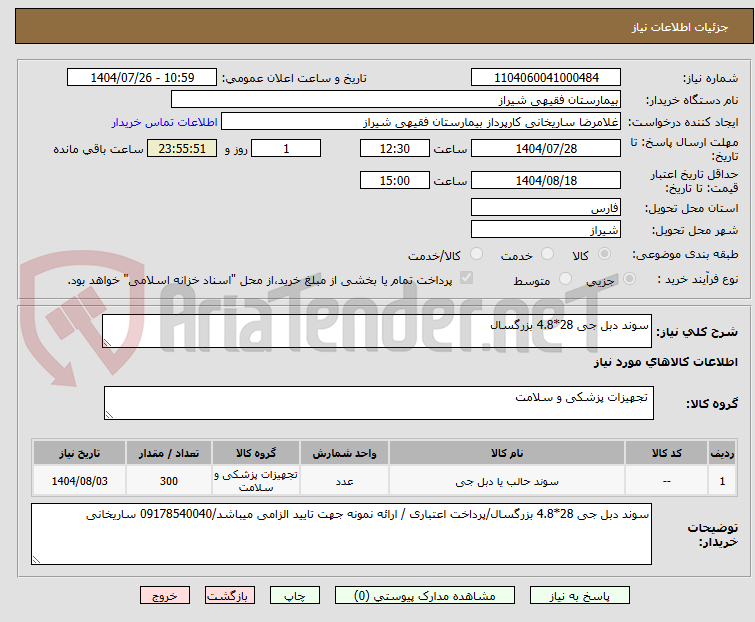Viewport: 755px width, 622px height.
Task: Click the resize grip of شرح کلی نیاز box
Action: (107, 343)
